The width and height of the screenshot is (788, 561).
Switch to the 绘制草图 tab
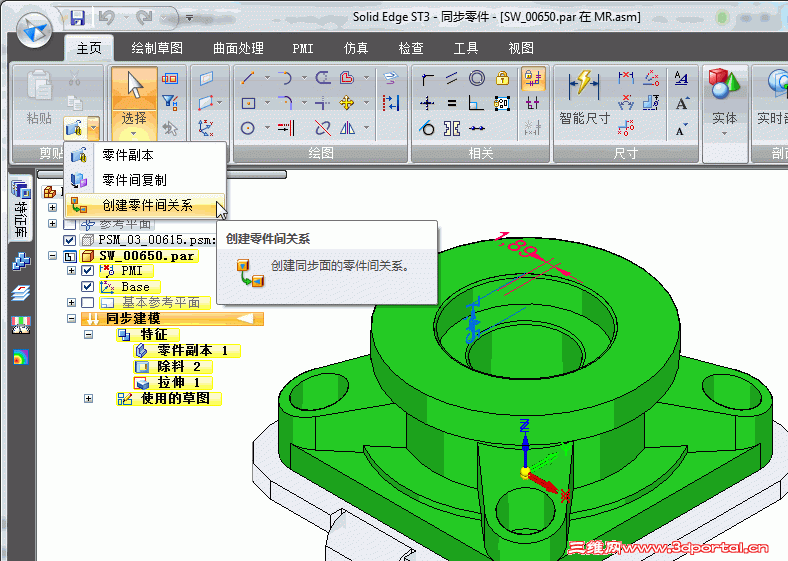(157, 48)
